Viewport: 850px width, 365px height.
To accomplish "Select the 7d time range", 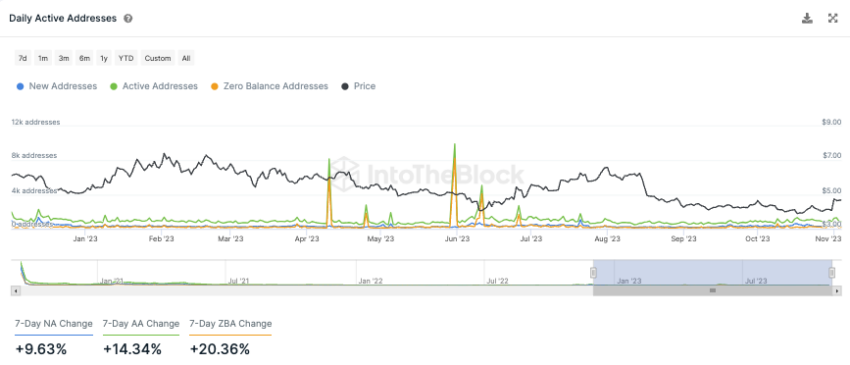I will coord(23,58).
